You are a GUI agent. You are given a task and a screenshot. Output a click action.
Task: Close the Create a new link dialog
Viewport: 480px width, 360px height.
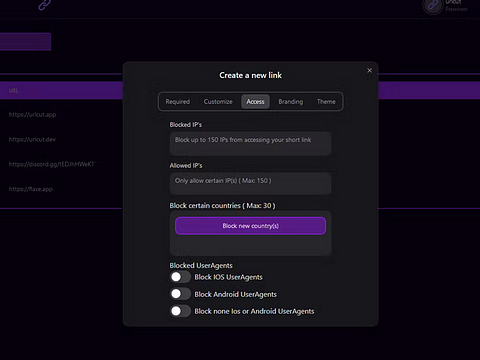coord(369,70)
